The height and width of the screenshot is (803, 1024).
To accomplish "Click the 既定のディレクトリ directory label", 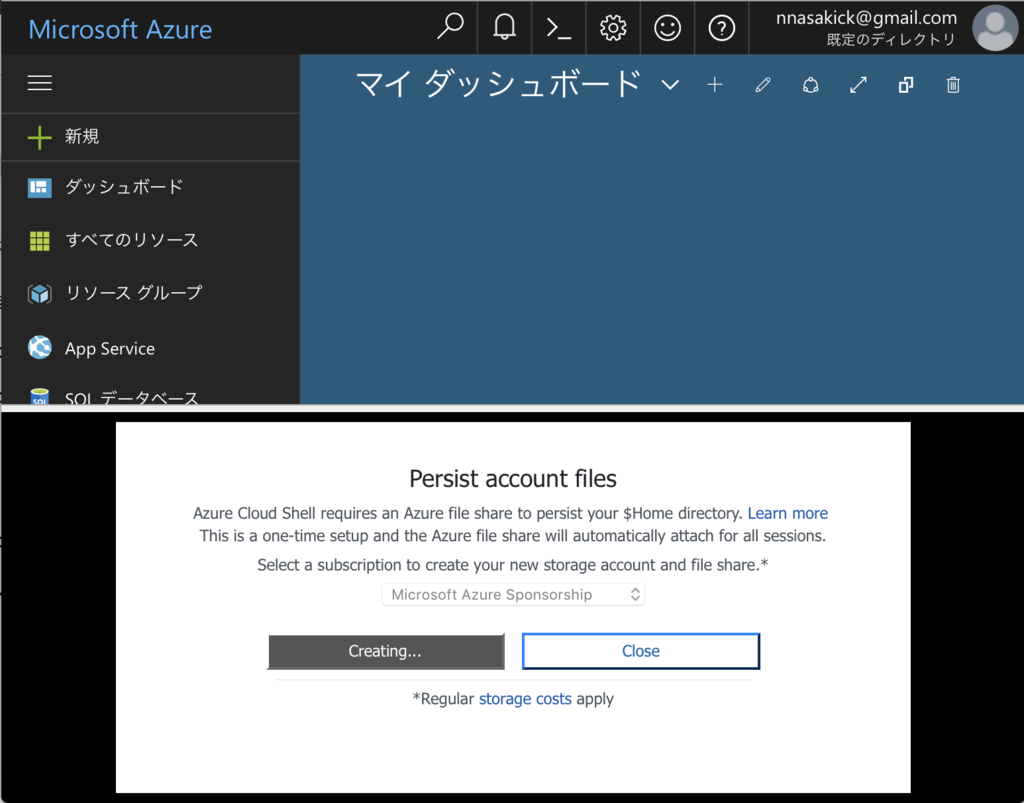I will pyautogui.click(x=891, y=40).
